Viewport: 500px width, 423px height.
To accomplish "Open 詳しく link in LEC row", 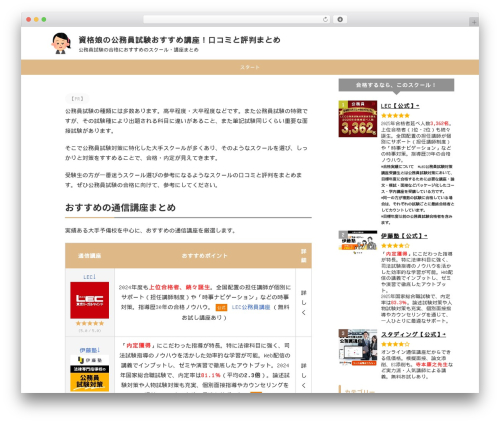I will click(304, 302).
